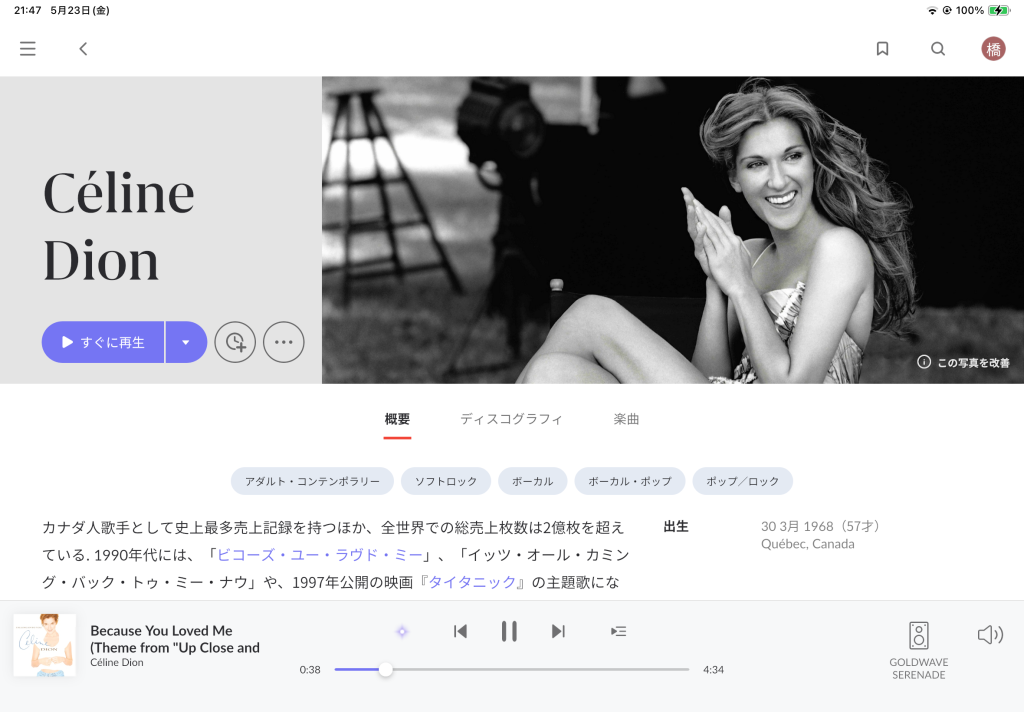
Task: Click the 100% battery percentage
Action: (970, 10)
